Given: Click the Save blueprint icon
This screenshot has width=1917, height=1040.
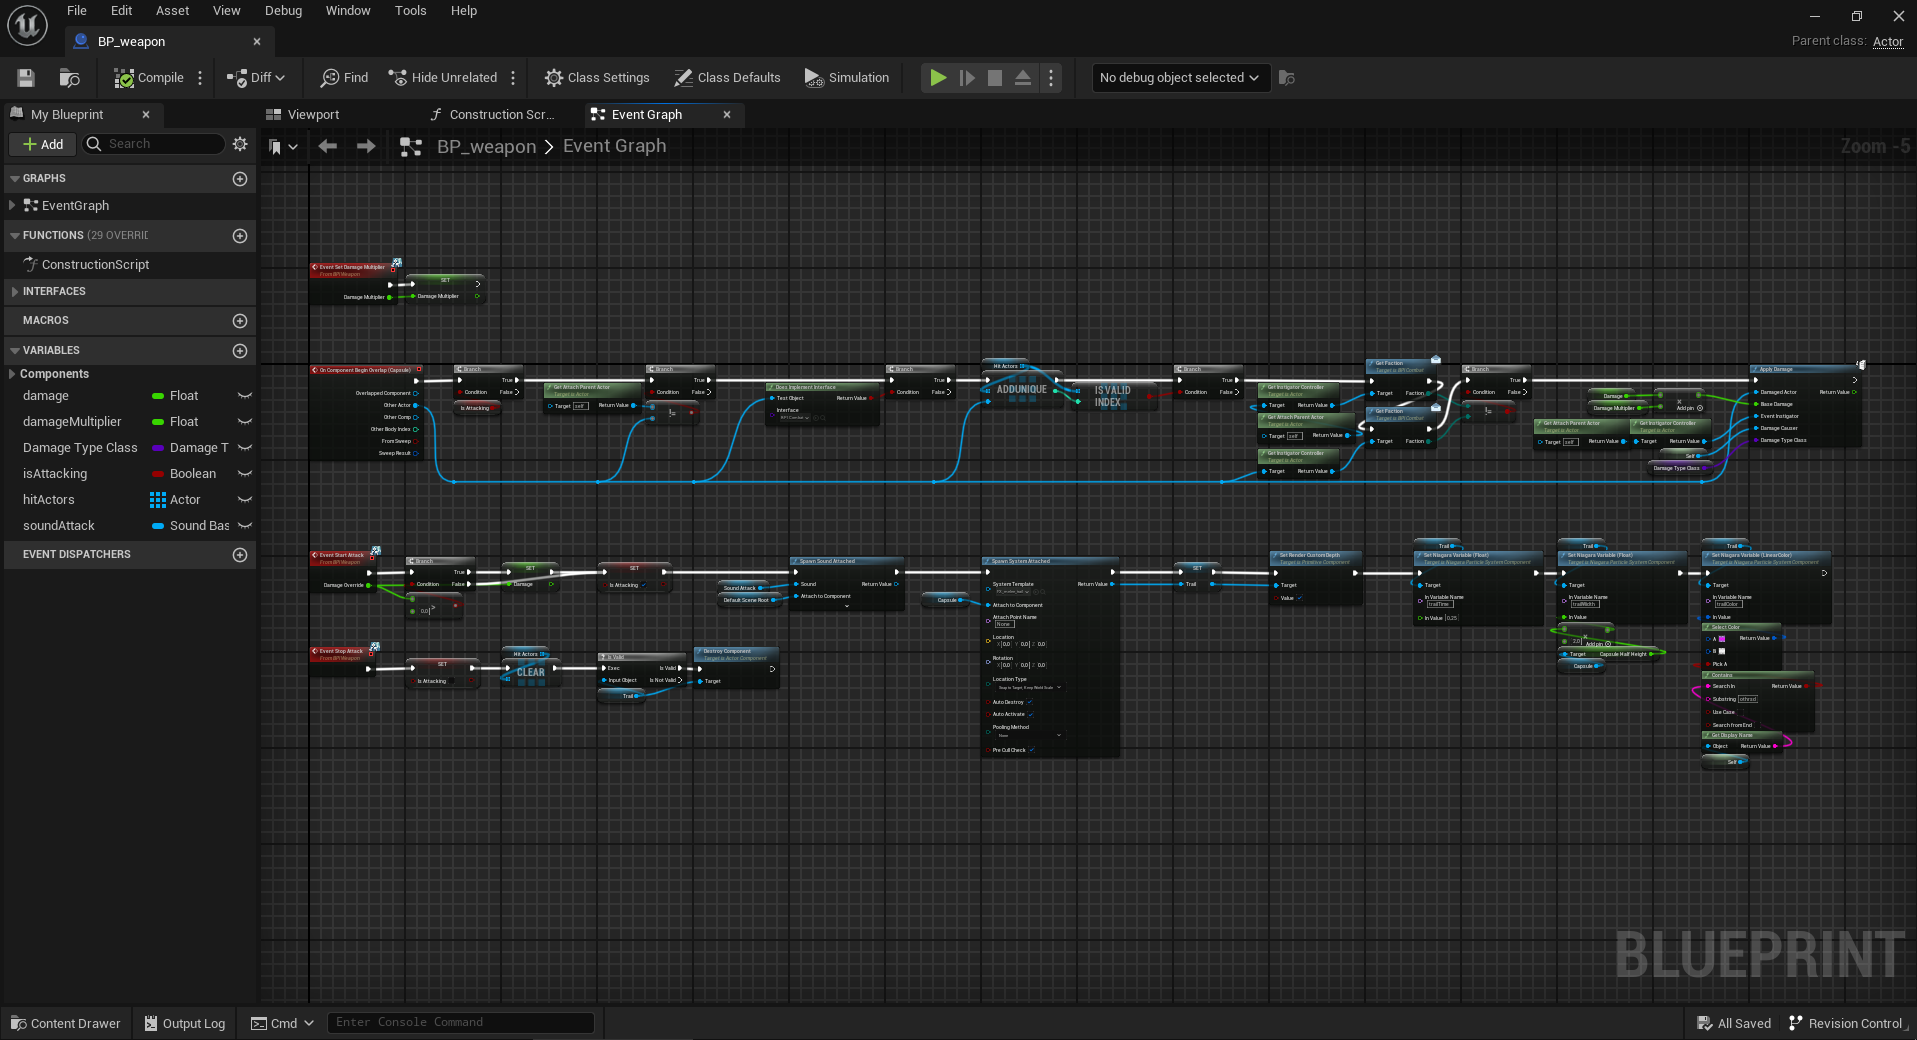Looking at the screenshot, I should [x=26, y=78].
